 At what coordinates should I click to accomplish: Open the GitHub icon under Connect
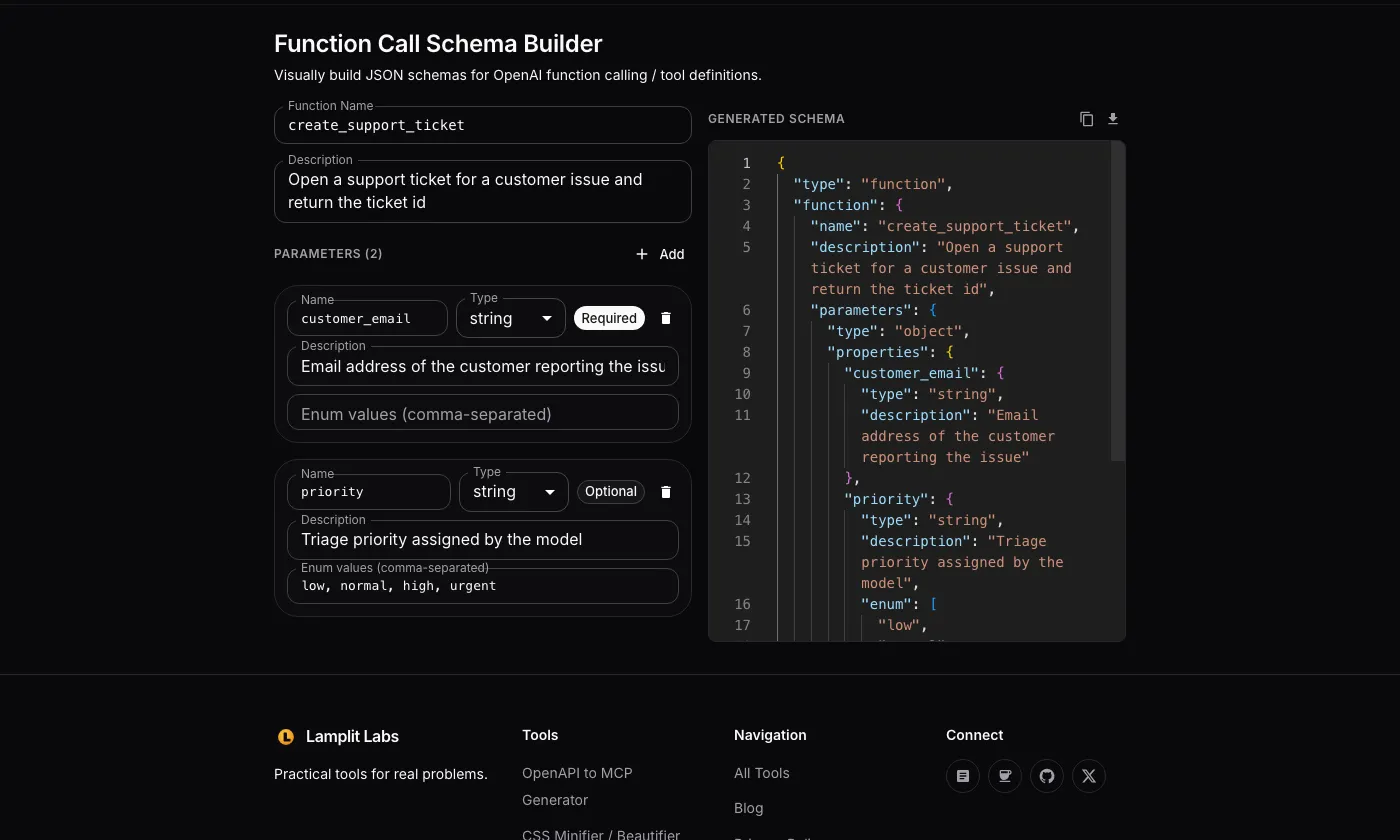pos(1047,776)
